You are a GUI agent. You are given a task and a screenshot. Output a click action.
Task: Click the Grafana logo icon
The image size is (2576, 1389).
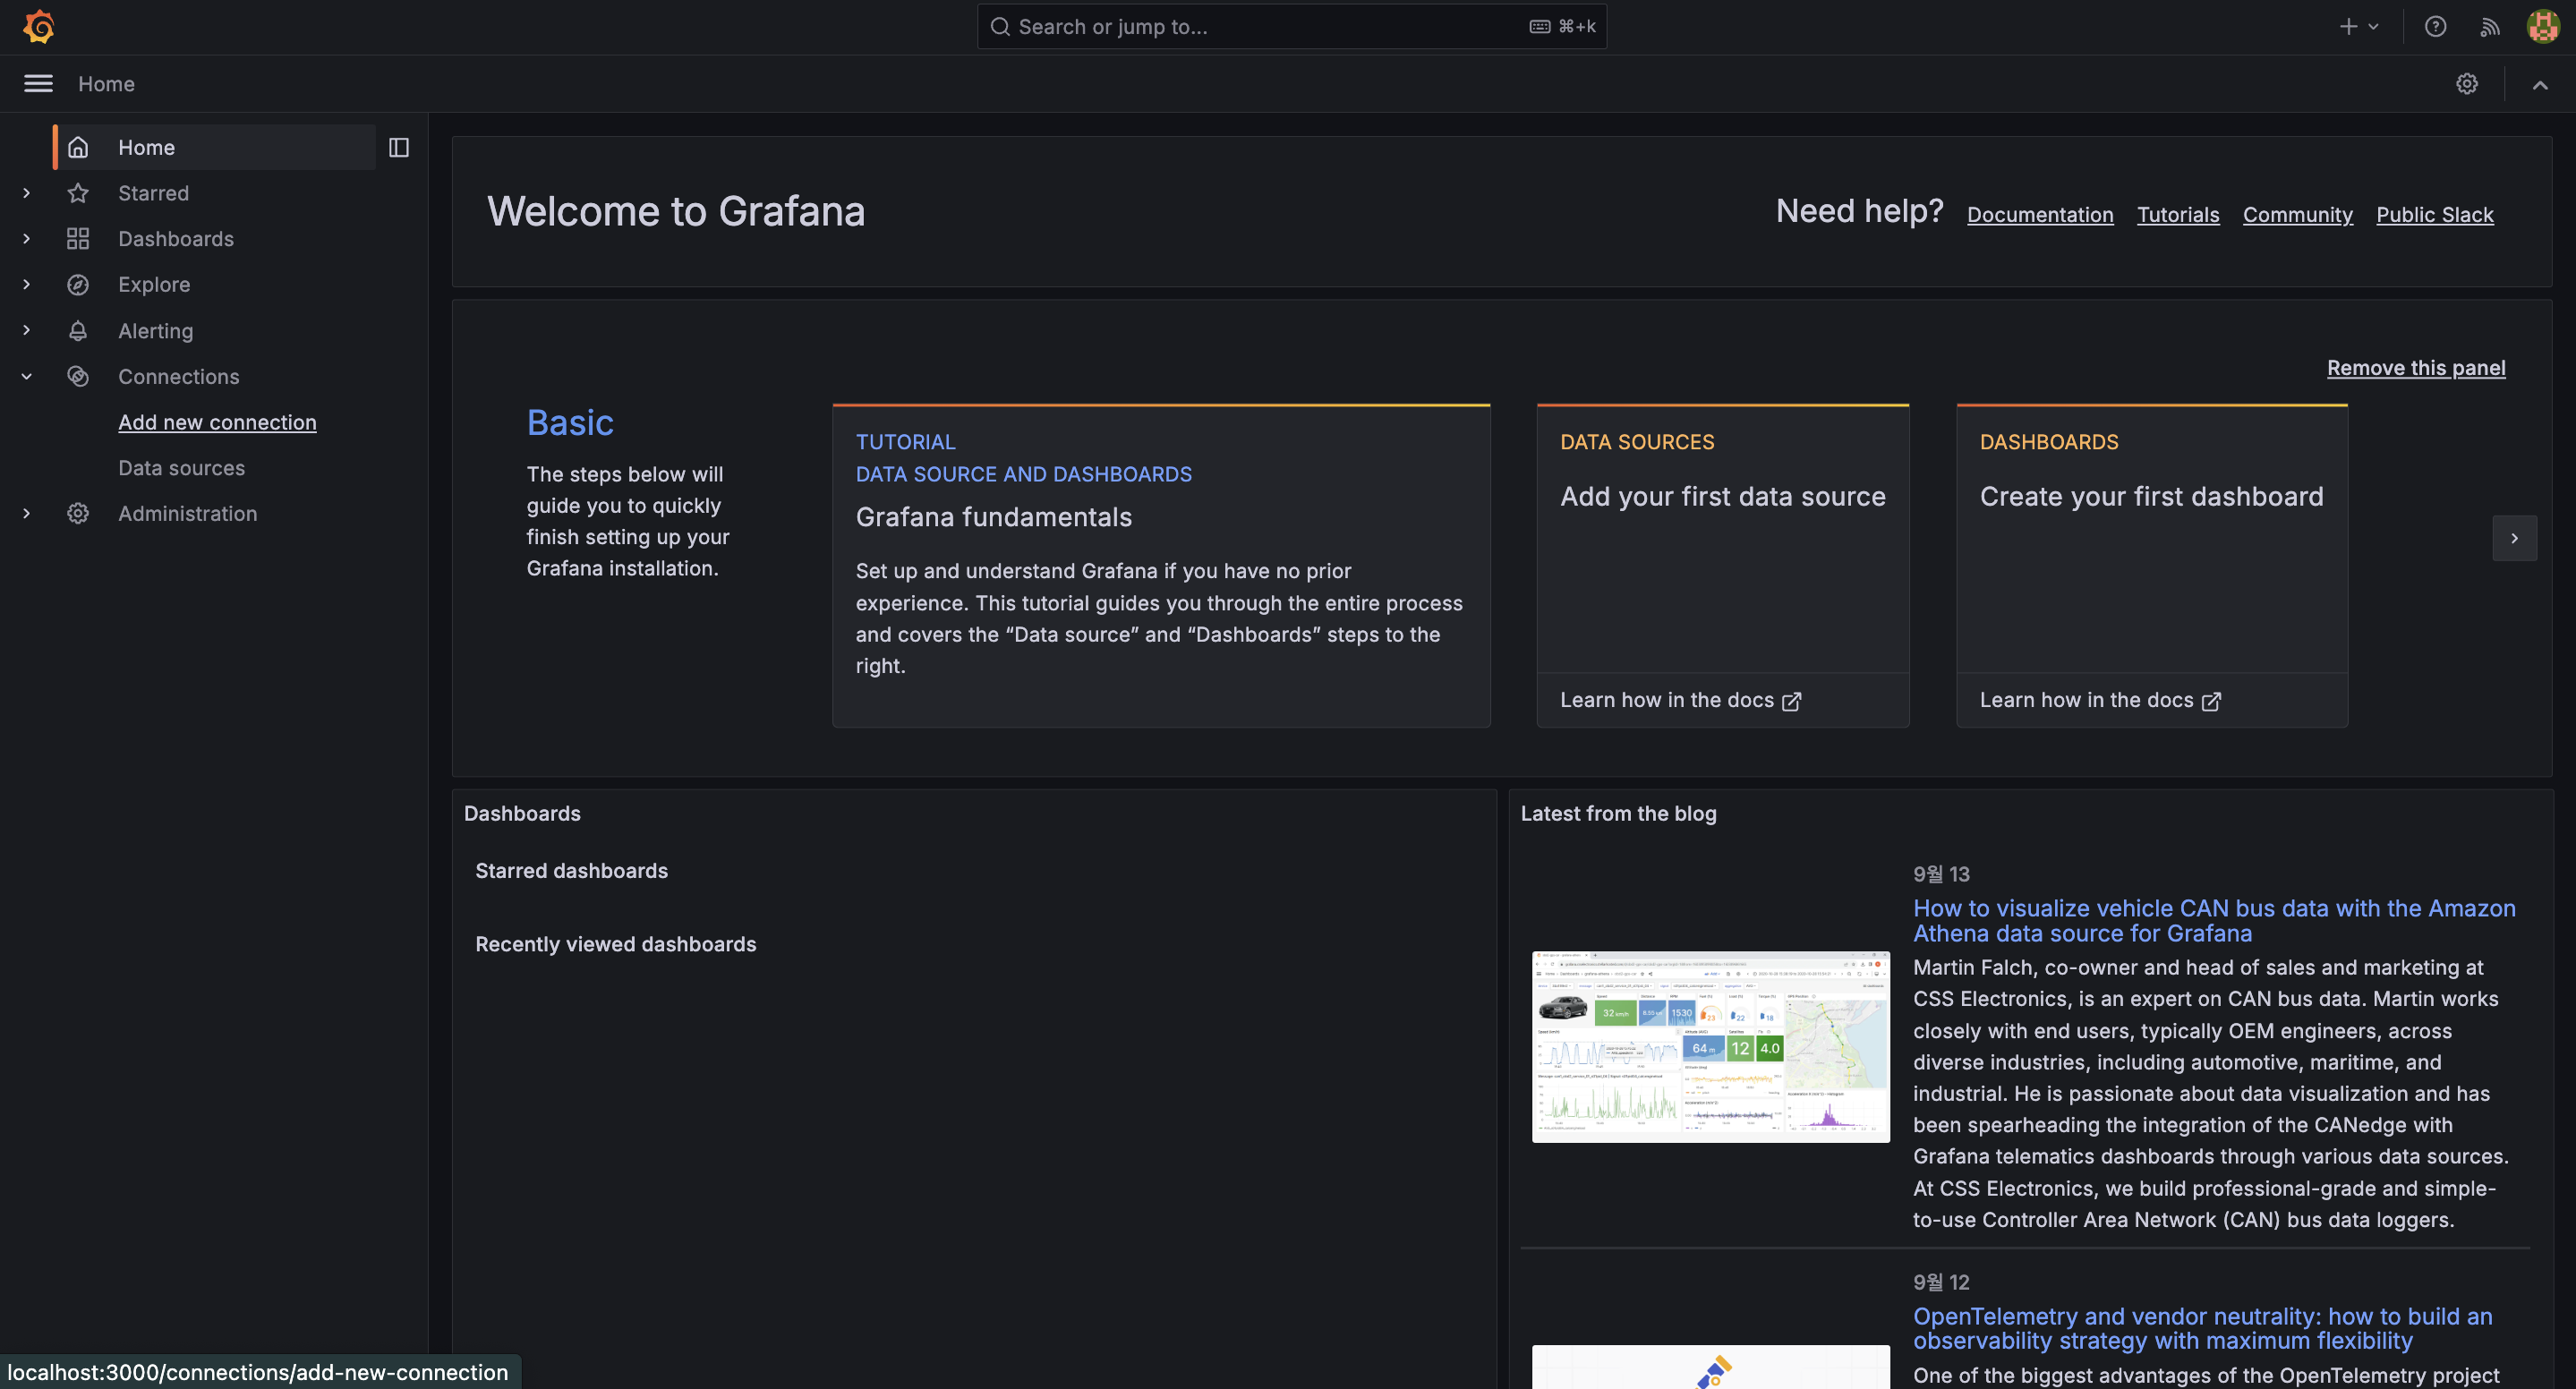[x=38, y=27]
